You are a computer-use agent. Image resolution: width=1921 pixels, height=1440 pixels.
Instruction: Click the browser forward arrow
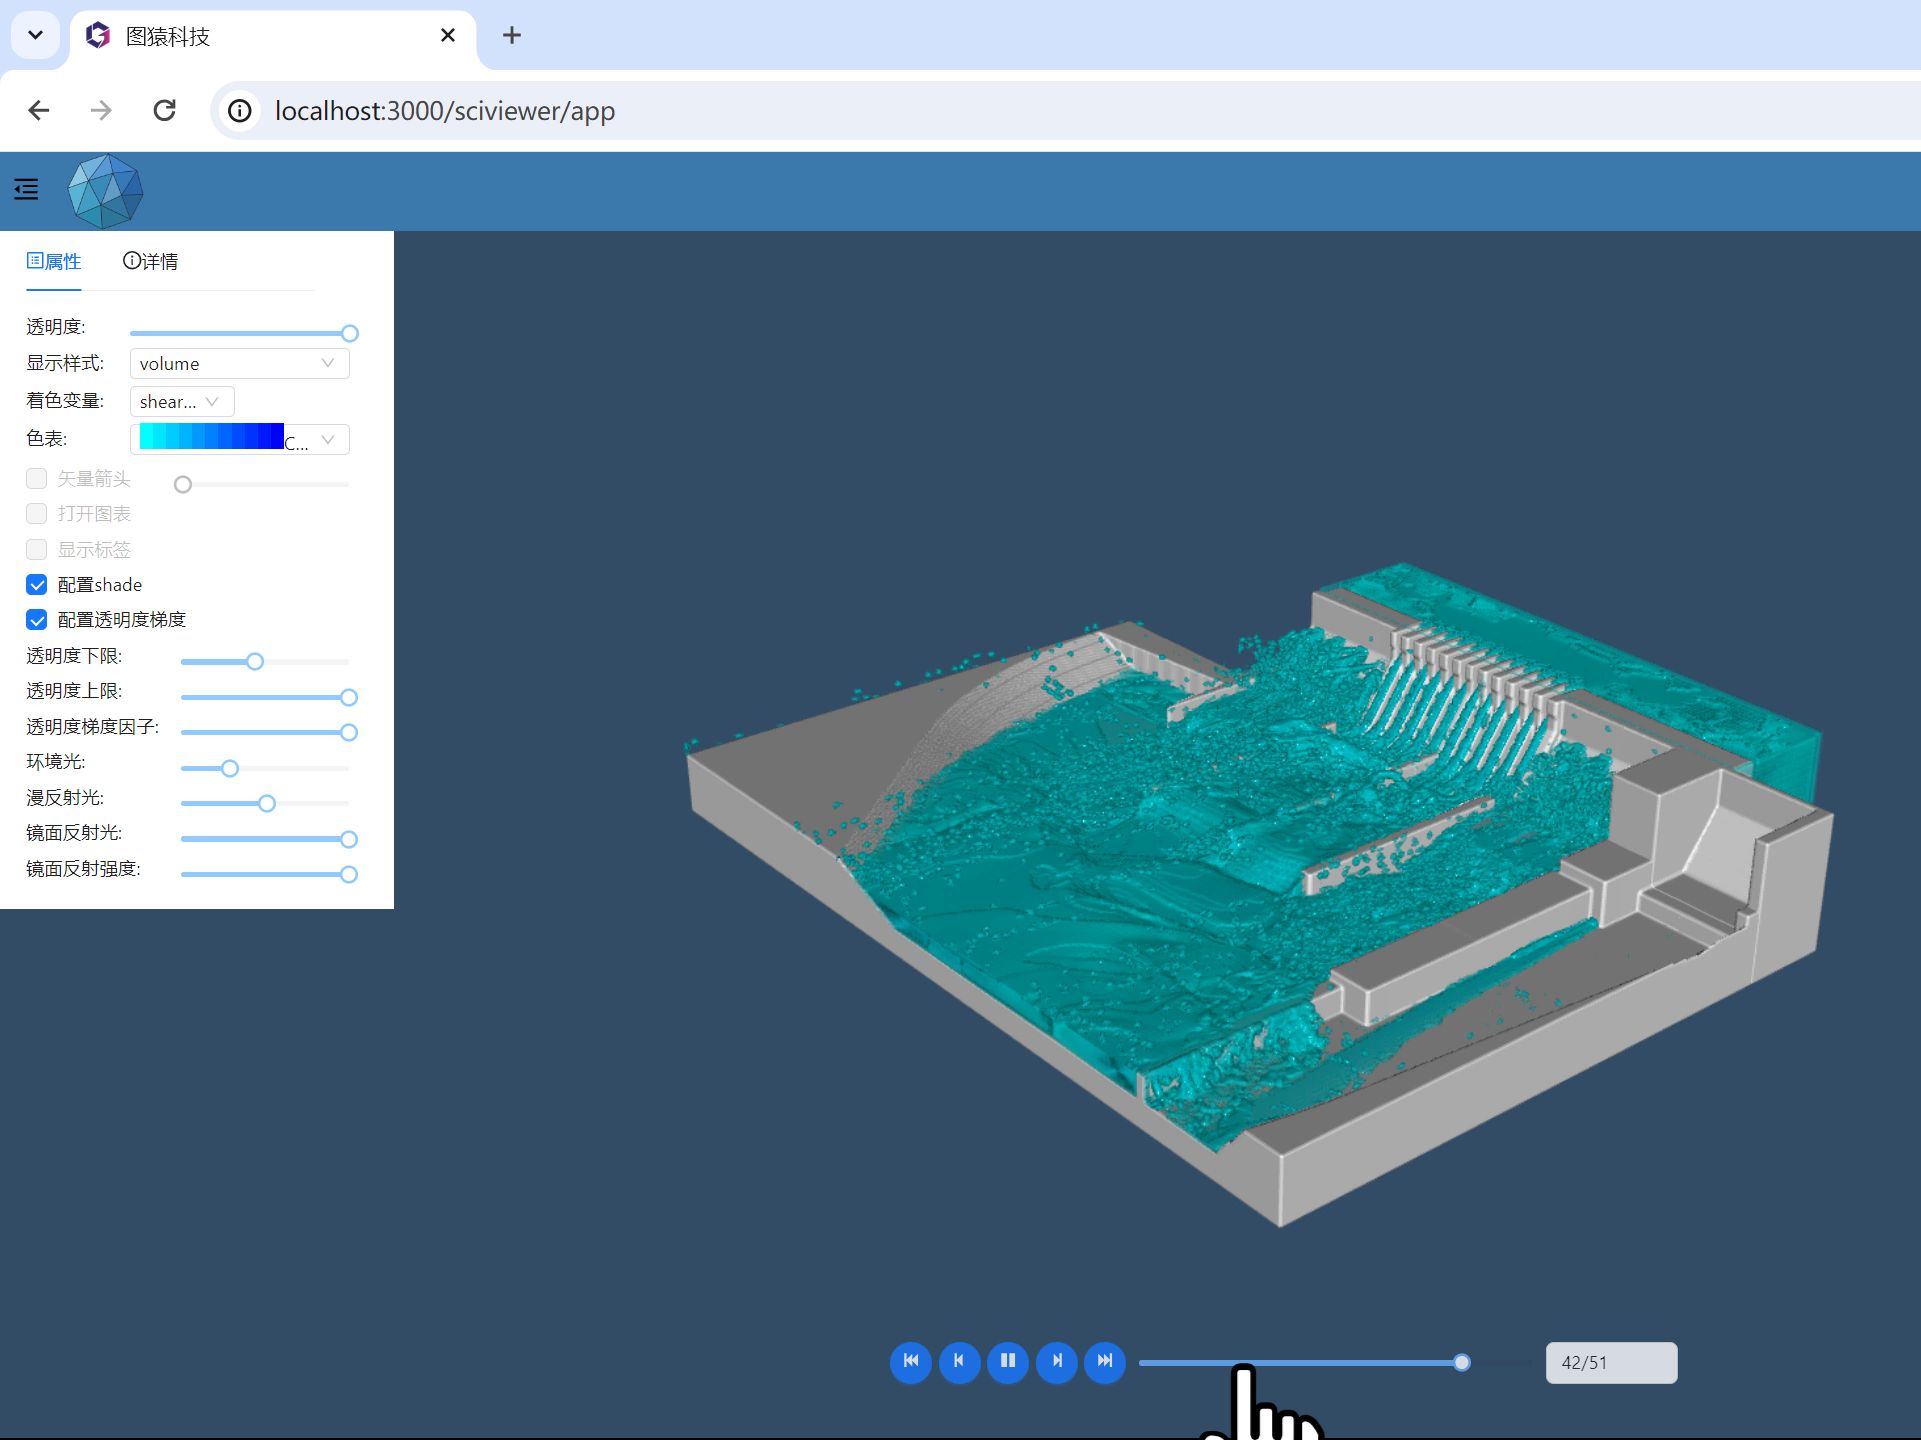pyautogui.click(x=101, y=110)
